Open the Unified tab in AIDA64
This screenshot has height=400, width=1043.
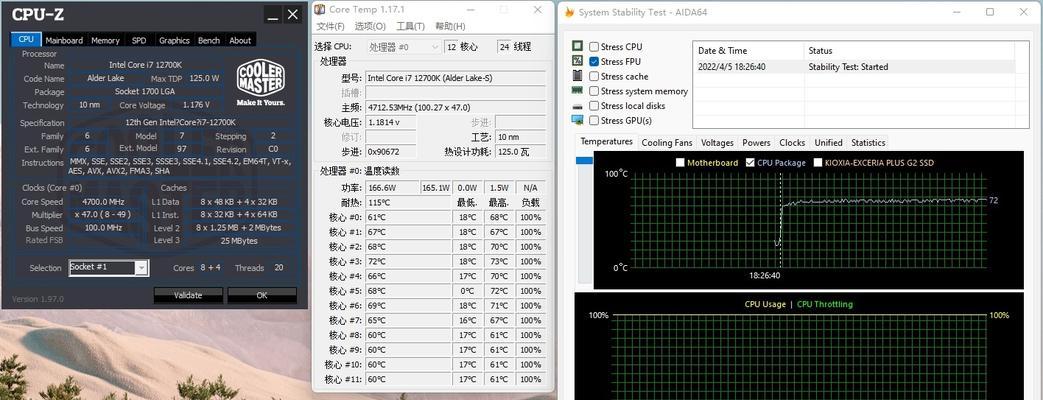tap(828, 142)
